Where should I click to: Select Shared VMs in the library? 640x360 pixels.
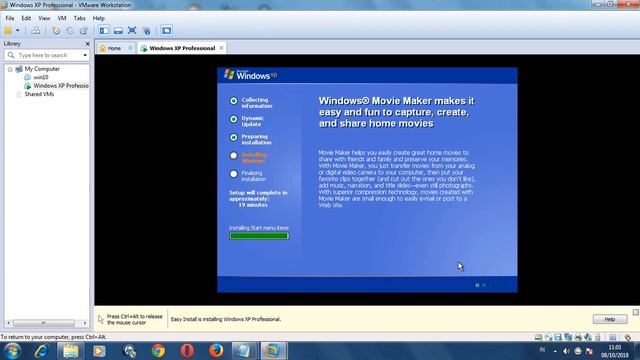click(x=39, y=94)
